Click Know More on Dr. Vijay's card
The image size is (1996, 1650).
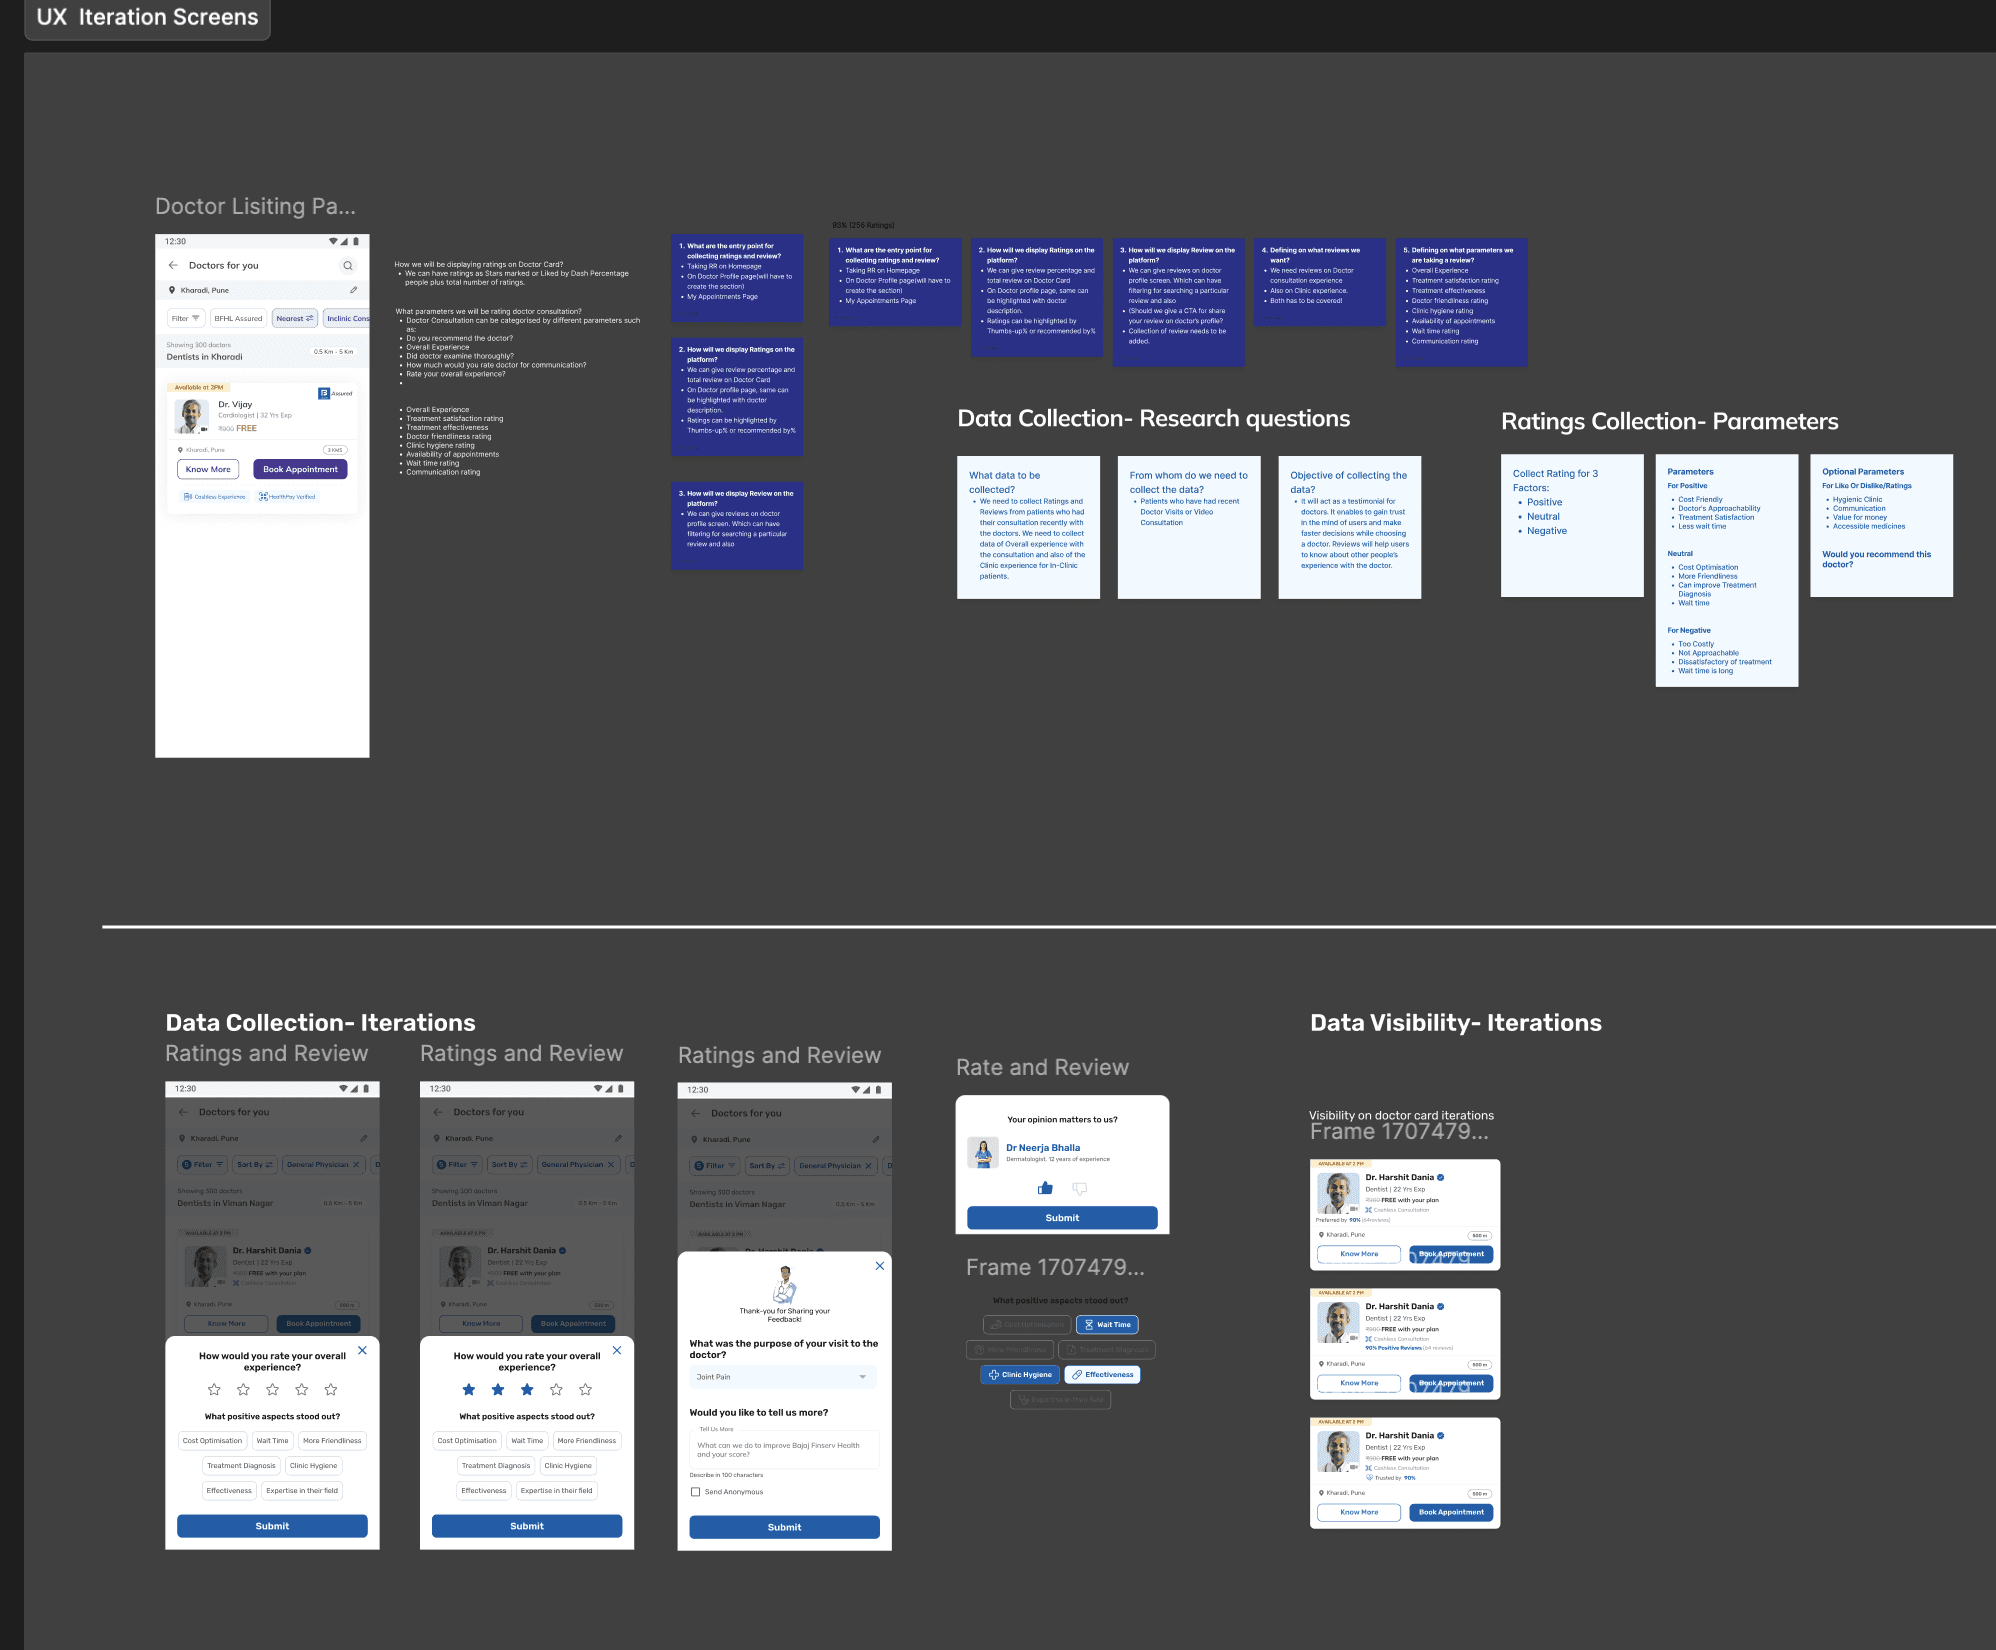pyautogui.click(x=208, y=469)
